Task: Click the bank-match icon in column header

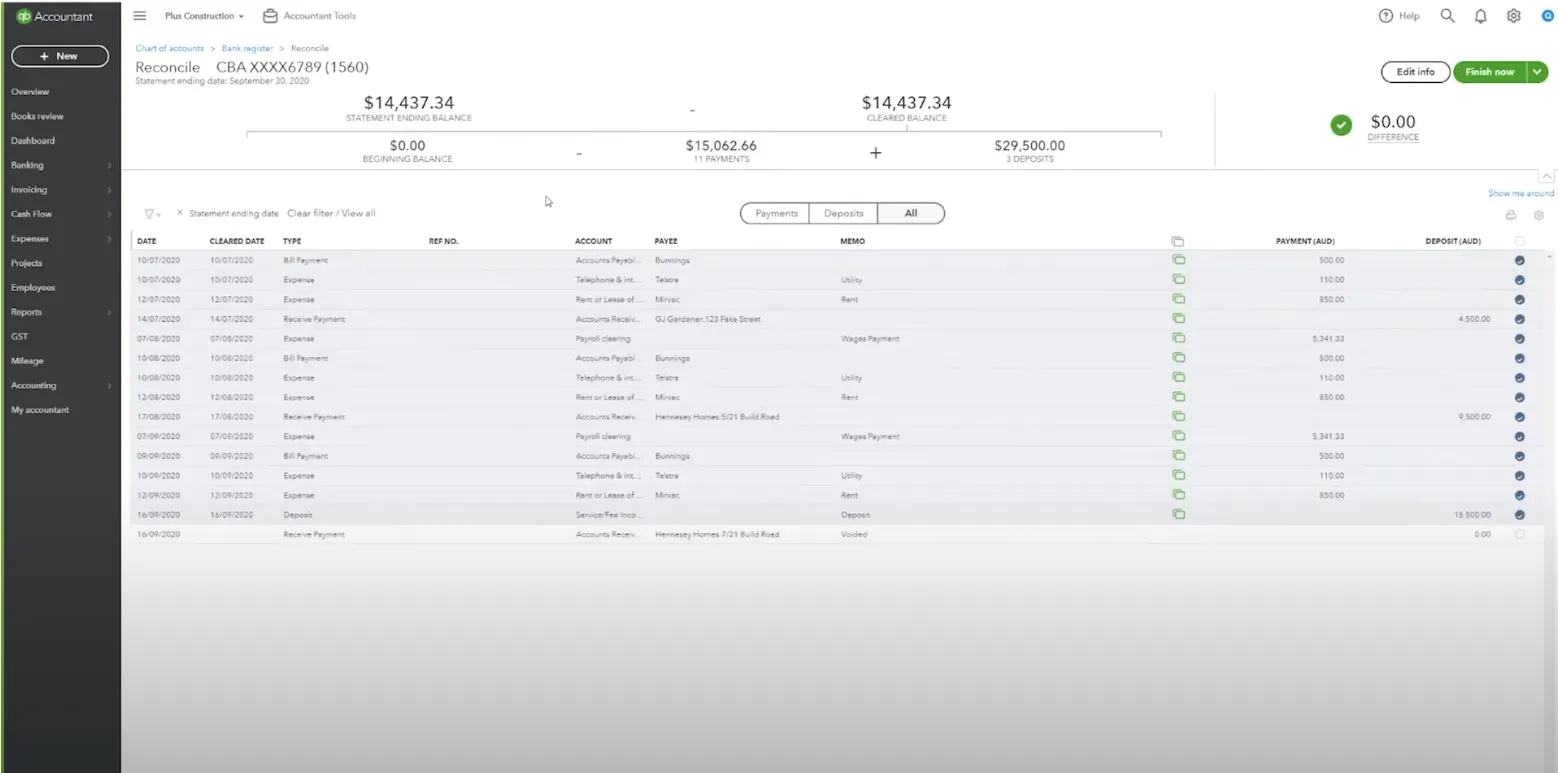Action: point(1178,241)
